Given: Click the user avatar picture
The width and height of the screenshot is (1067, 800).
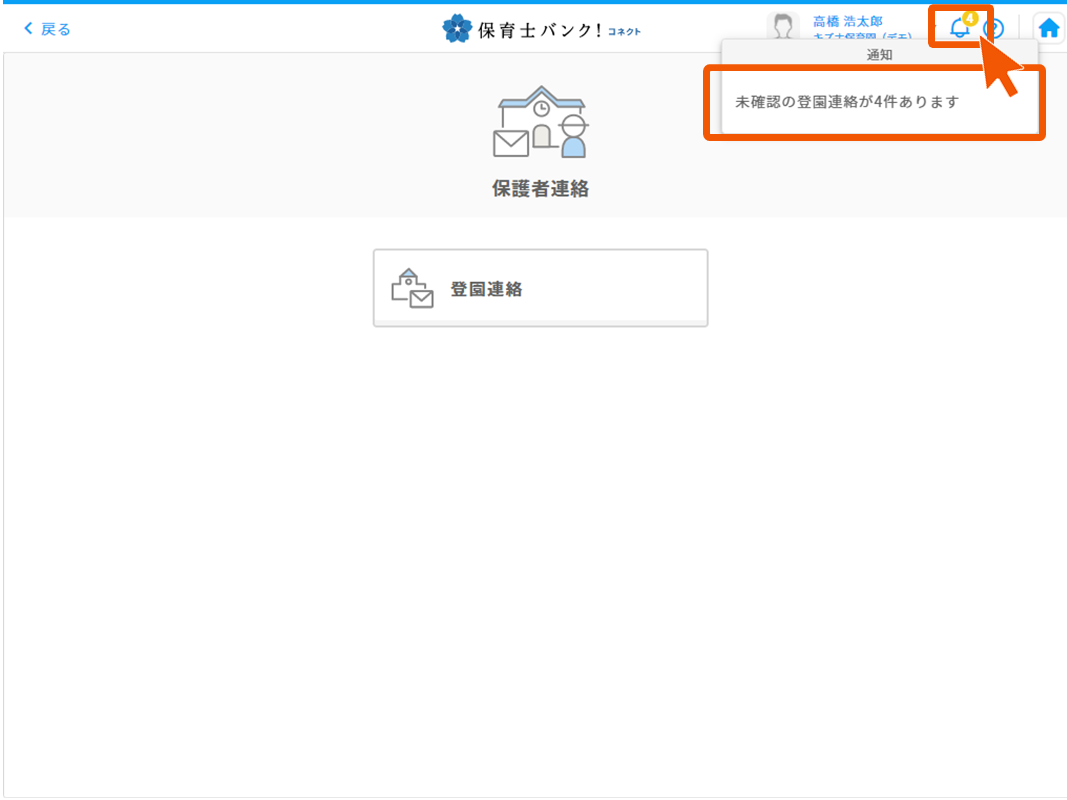Looking at the screenshot, I should coord(782,28).
